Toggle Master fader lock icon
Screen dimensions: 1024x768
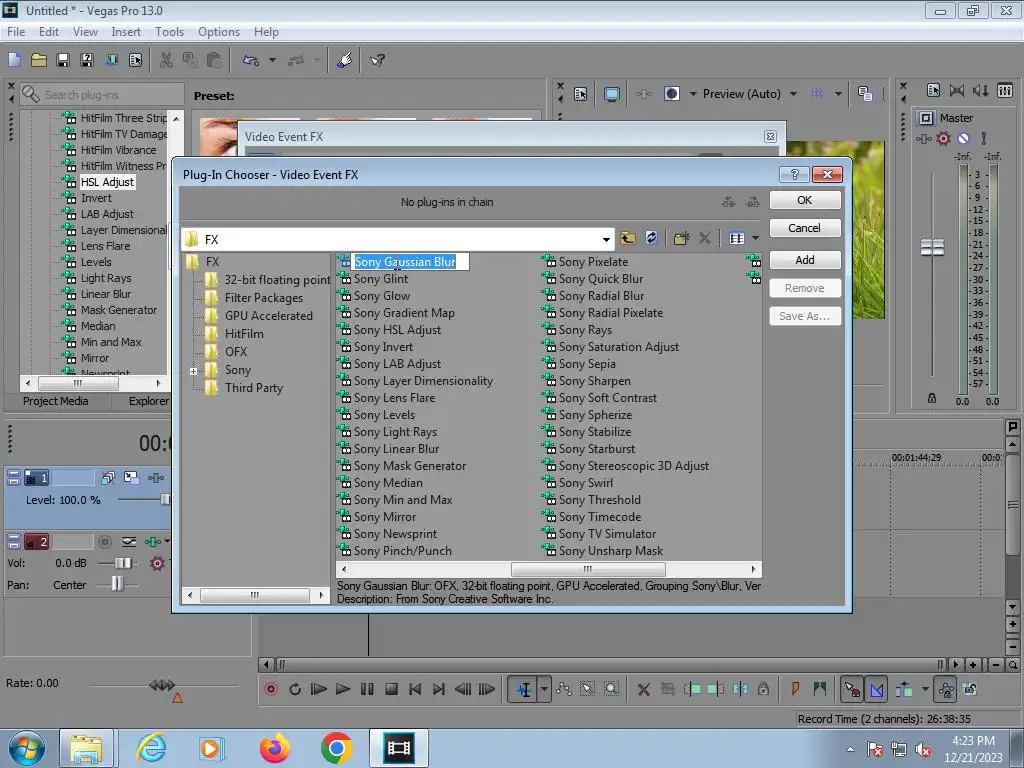coord(932,398)
